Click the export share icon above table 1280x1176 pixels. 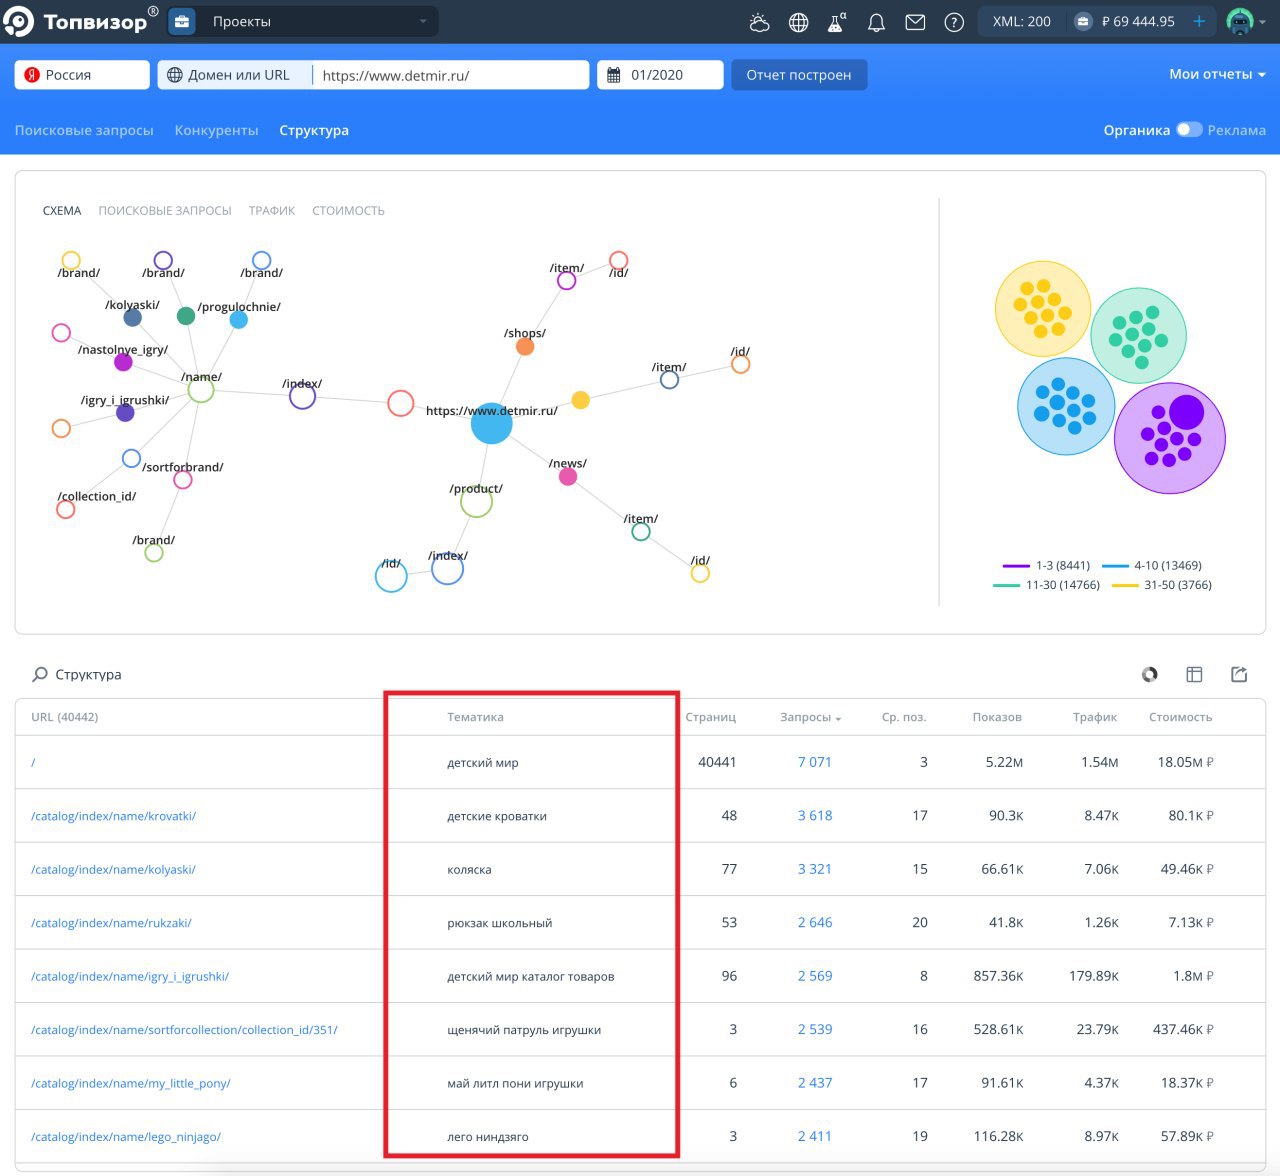[x=1239, y=675]
